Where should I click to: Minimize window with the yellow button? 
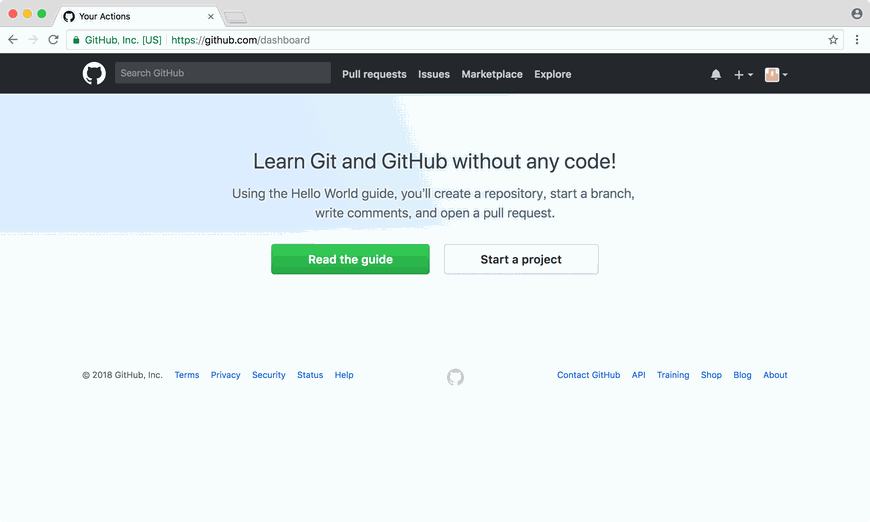pos(27,13)
